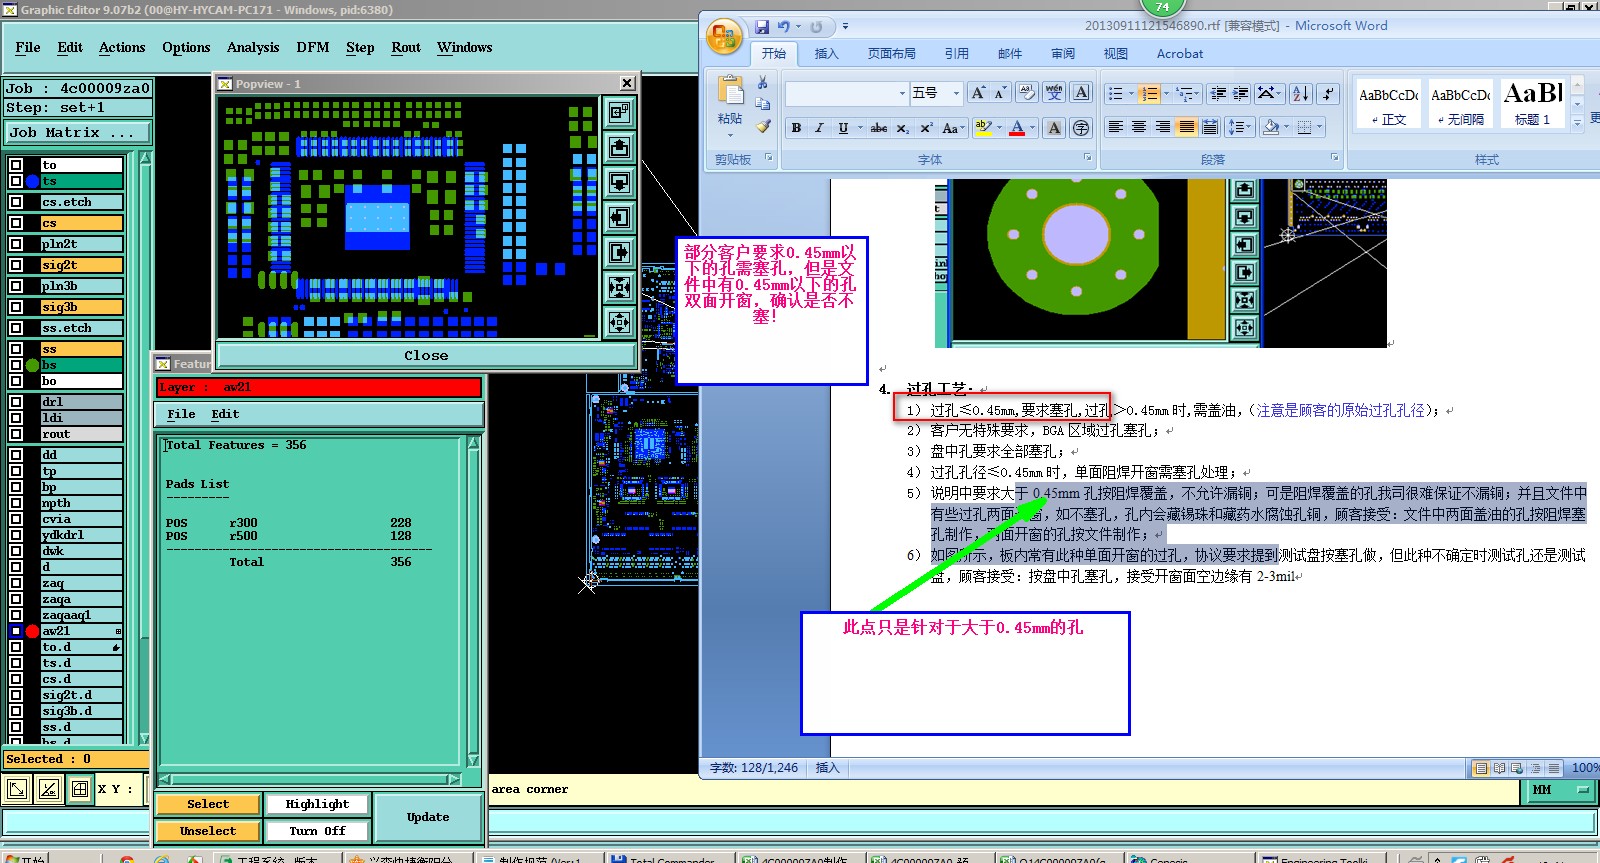Click the Word Office button orb
Viewport: 1600px width, 863px height.
click(723, 37)
